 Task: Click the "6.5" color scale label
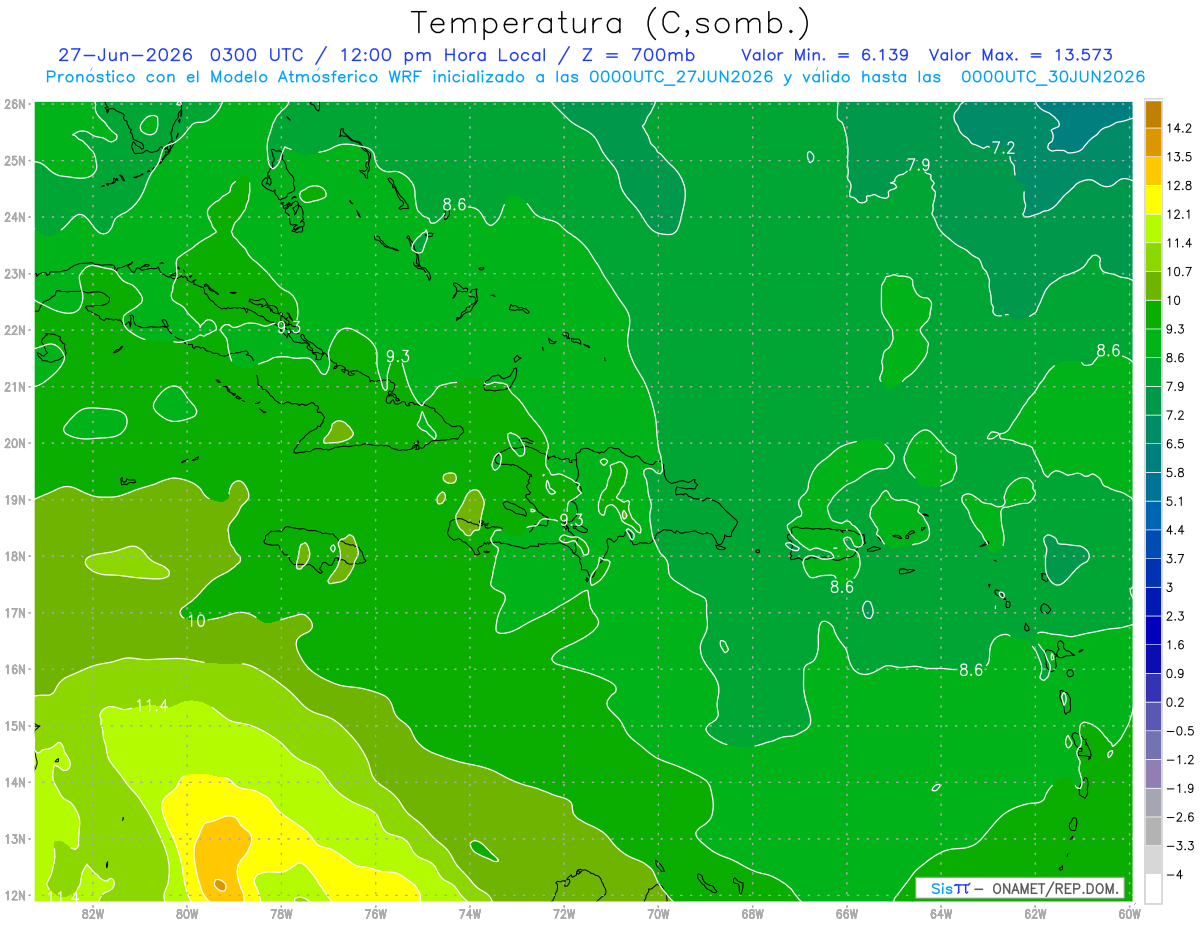click(x=1176, y=444)
